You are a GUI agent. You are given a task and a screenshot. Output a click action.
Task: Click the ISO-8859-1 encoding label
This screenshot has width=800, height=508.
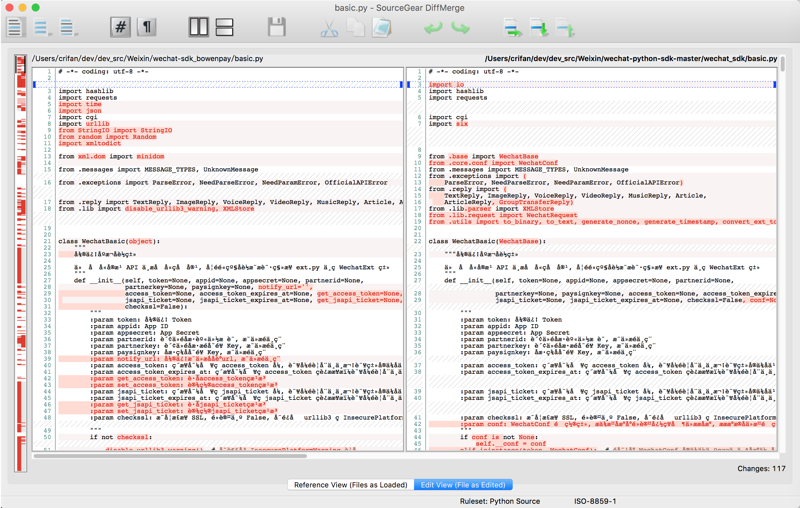click(595, 500)
